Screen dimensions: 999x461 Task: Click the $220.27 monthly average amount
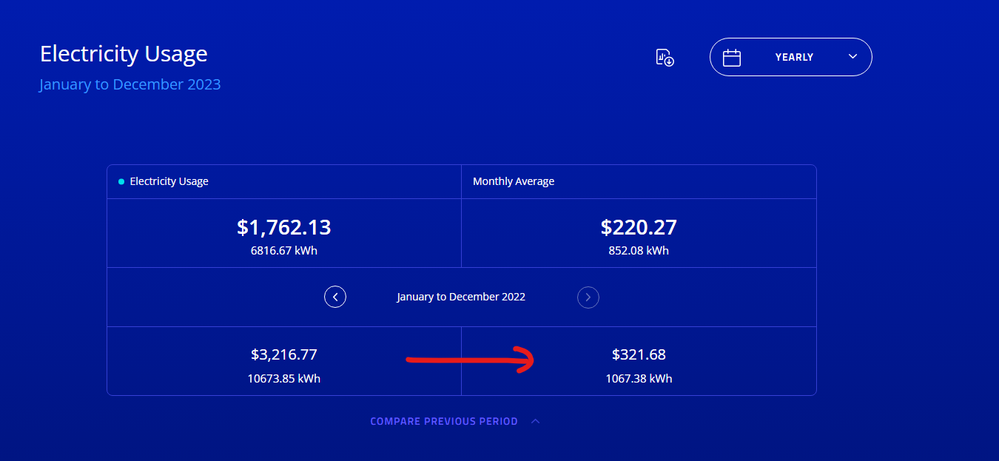tap(638, 228)
